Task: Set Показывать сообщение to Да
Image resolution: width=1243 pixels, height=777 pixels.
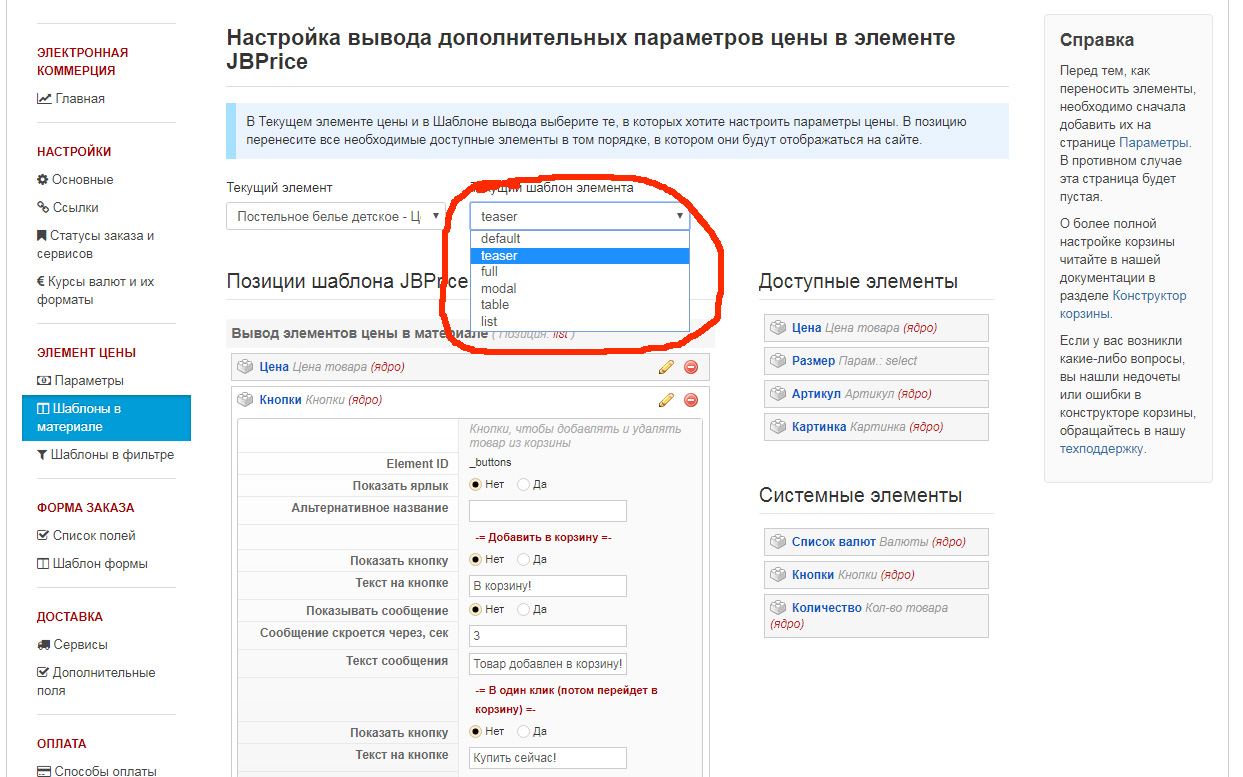Action: click(524, 610)
